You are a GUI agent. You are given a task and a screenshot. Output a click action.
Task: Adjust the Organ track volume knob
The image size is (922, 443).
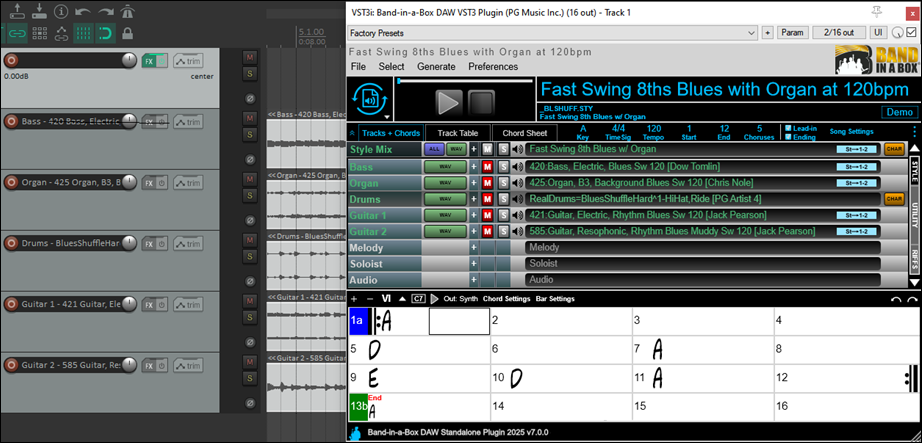pos(129,183)
